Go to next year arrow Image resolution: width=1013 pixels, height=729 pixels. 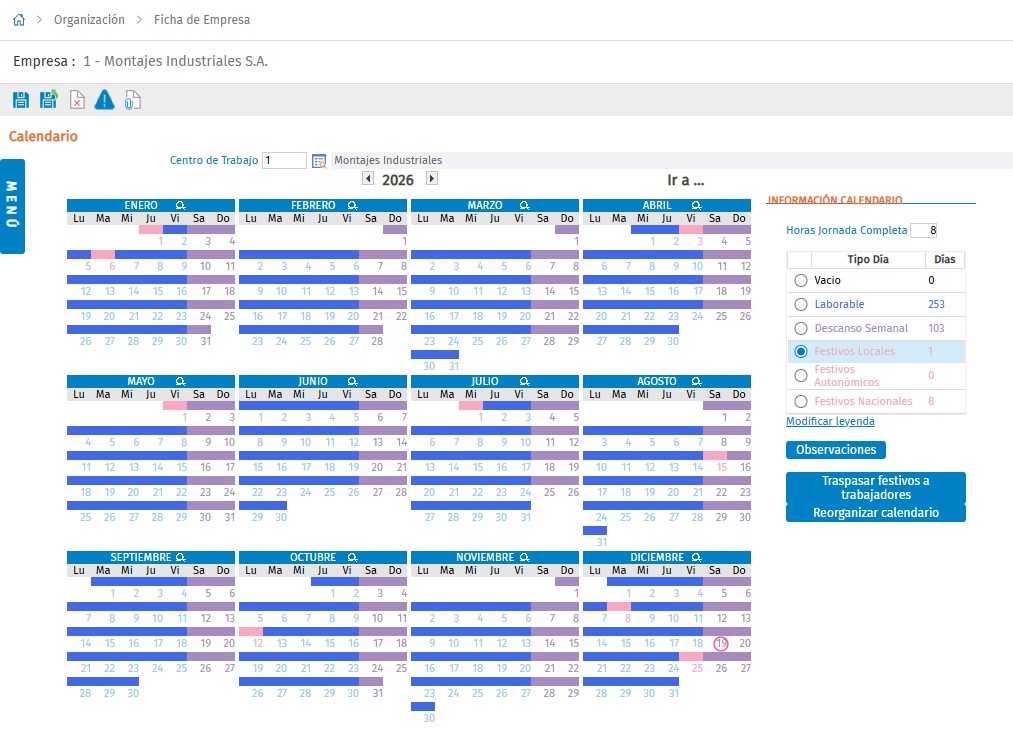[x=432, y=178]
